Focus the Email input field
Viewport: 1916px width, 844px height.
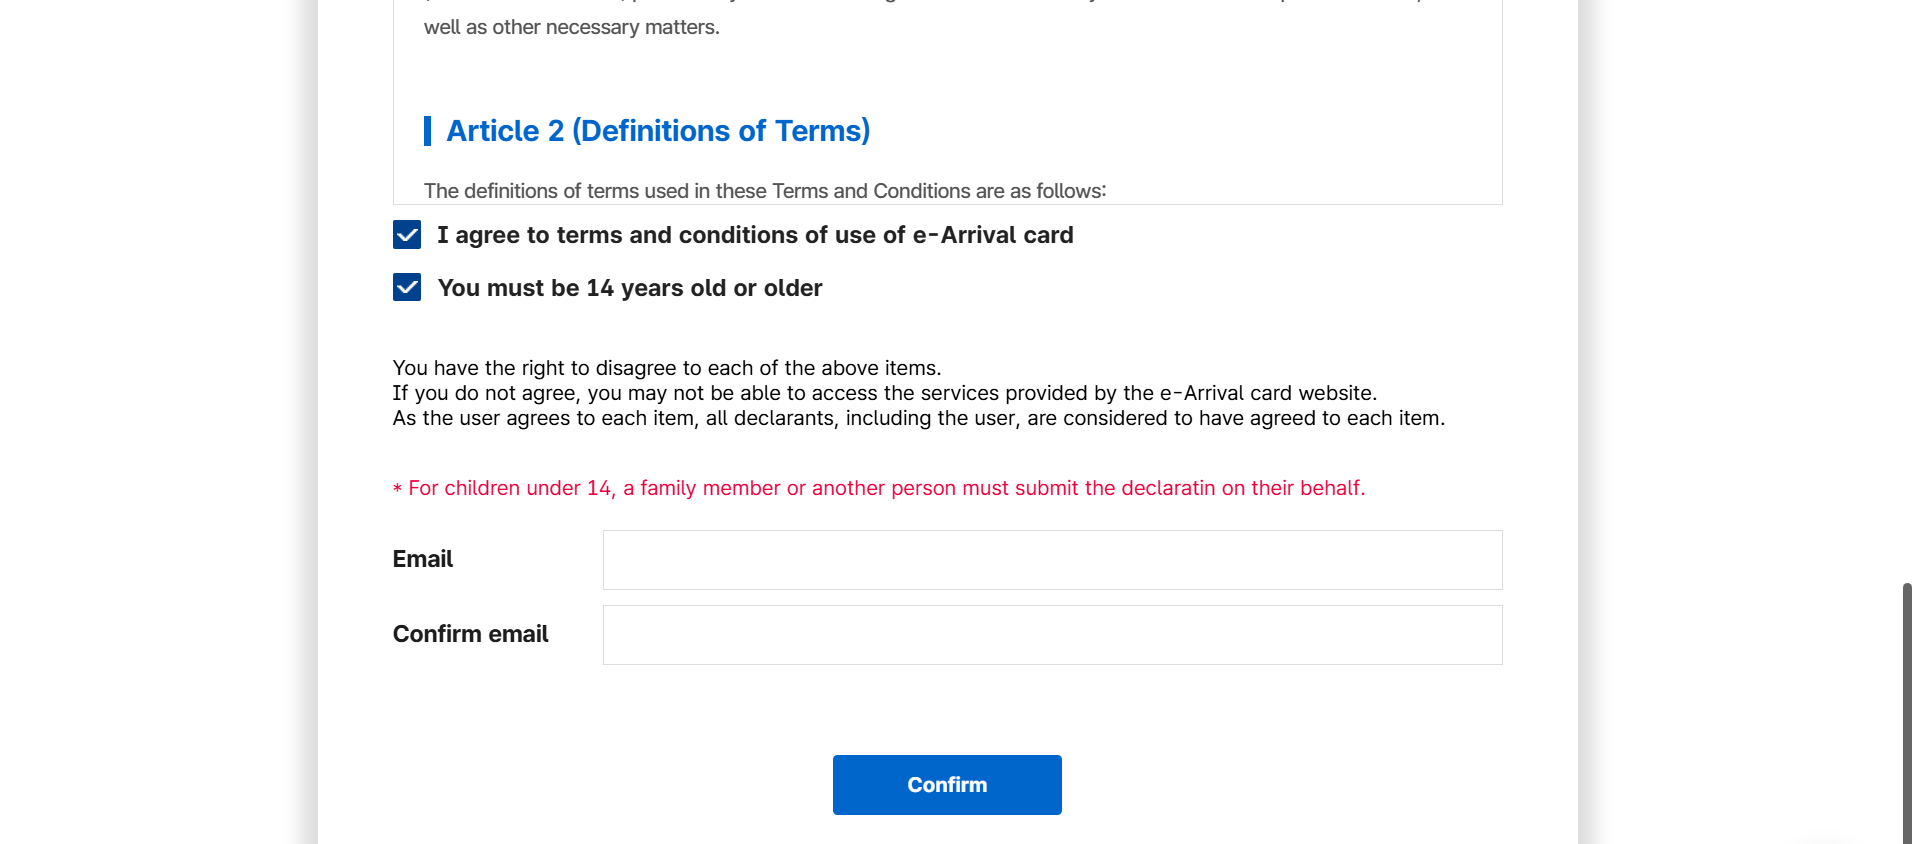(1052, 560)
